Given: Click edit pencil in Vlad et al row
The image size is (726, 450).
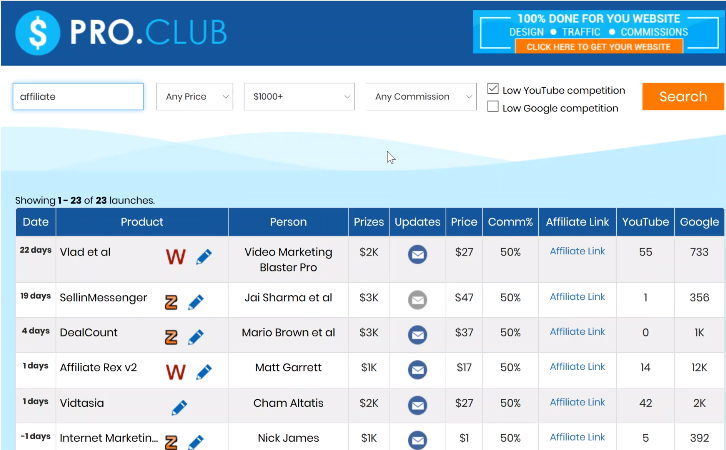Looking at the screenshot, I should 204,256.
